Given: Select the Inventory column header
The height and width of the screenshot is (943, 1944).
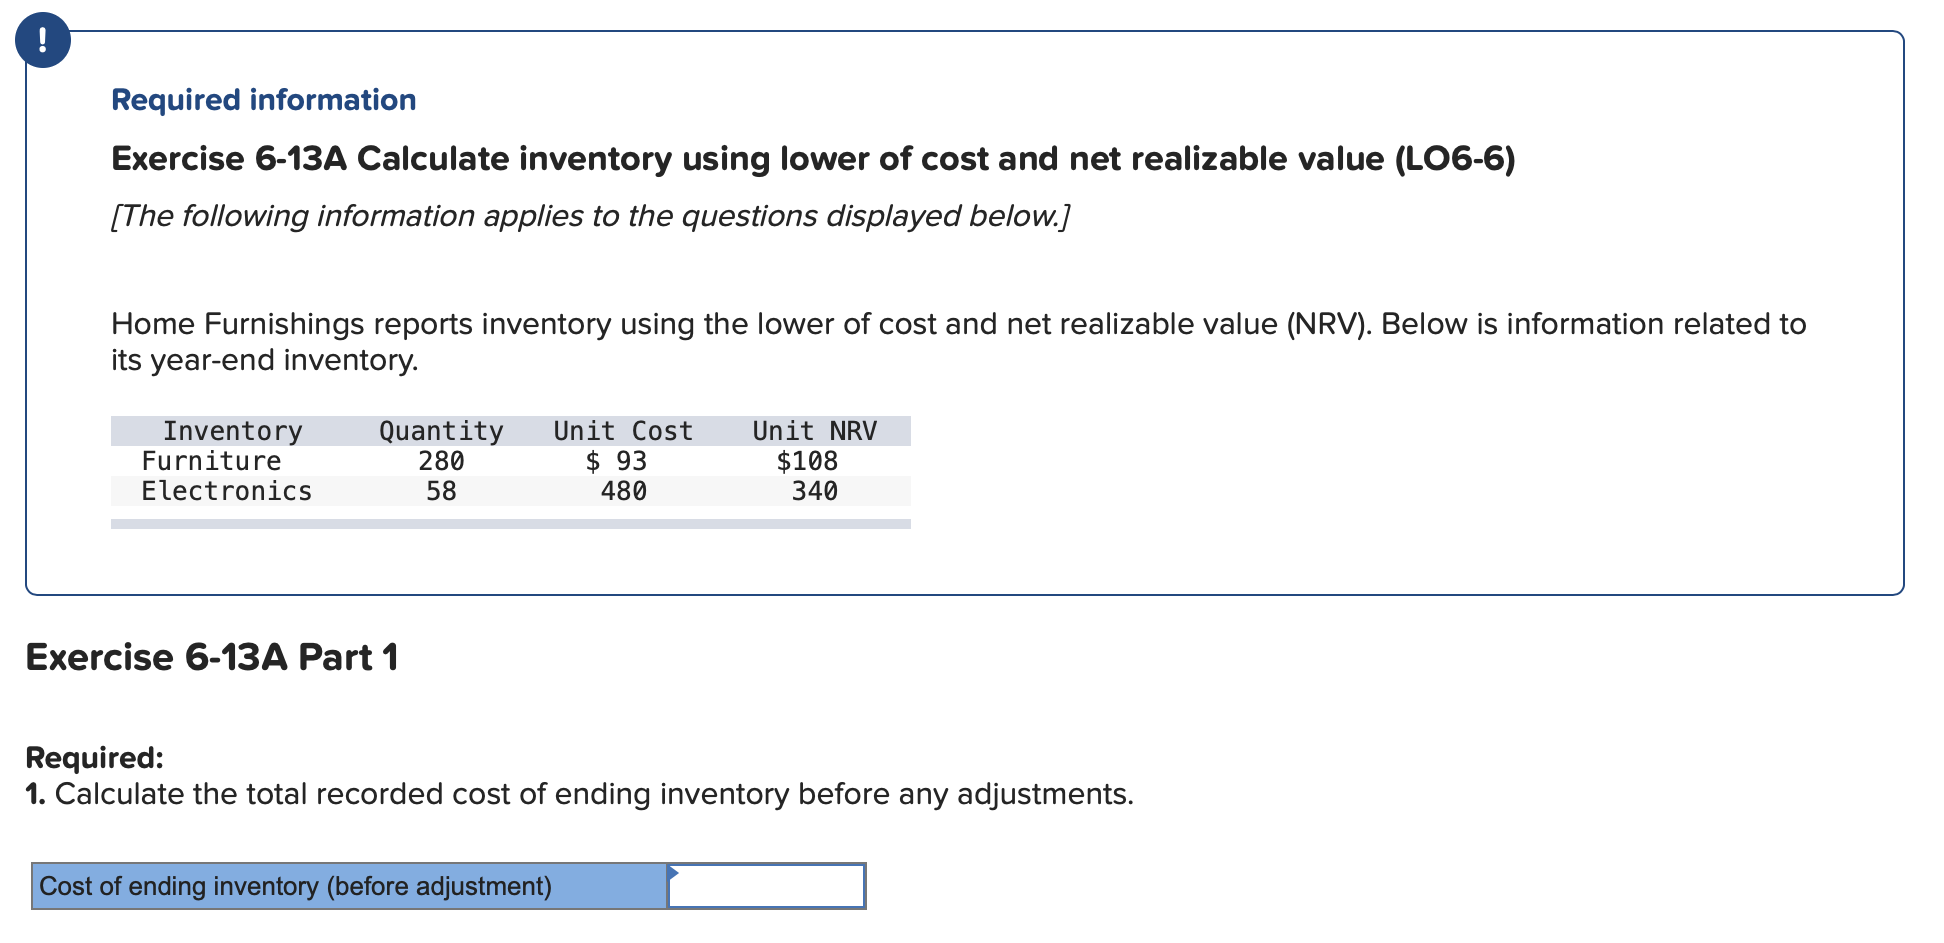Looking at the screenshot, I should click(x=233, y=430).
